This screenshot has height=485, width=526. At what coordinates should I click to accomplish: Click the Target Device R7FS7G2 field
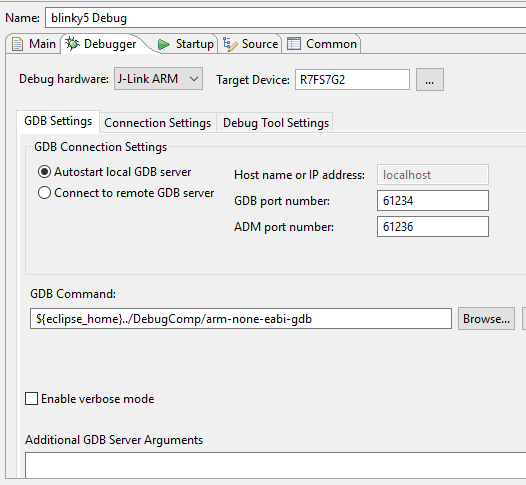tap(352, 80)
